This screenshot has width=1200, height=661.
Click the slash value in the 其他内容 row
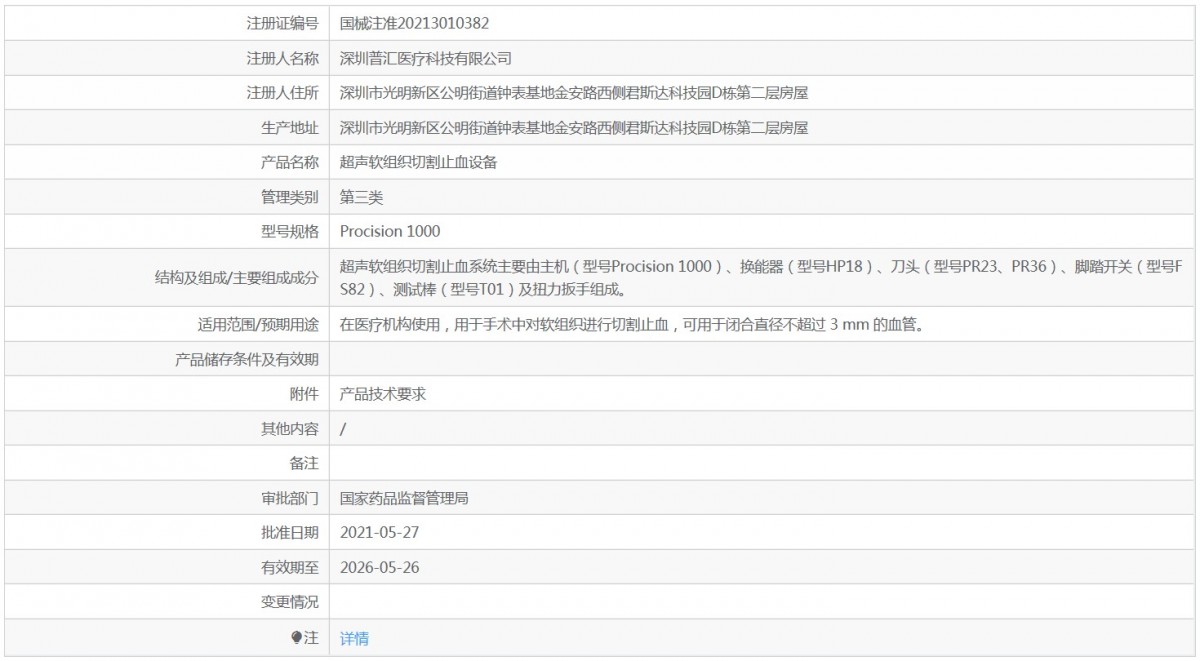343,429
